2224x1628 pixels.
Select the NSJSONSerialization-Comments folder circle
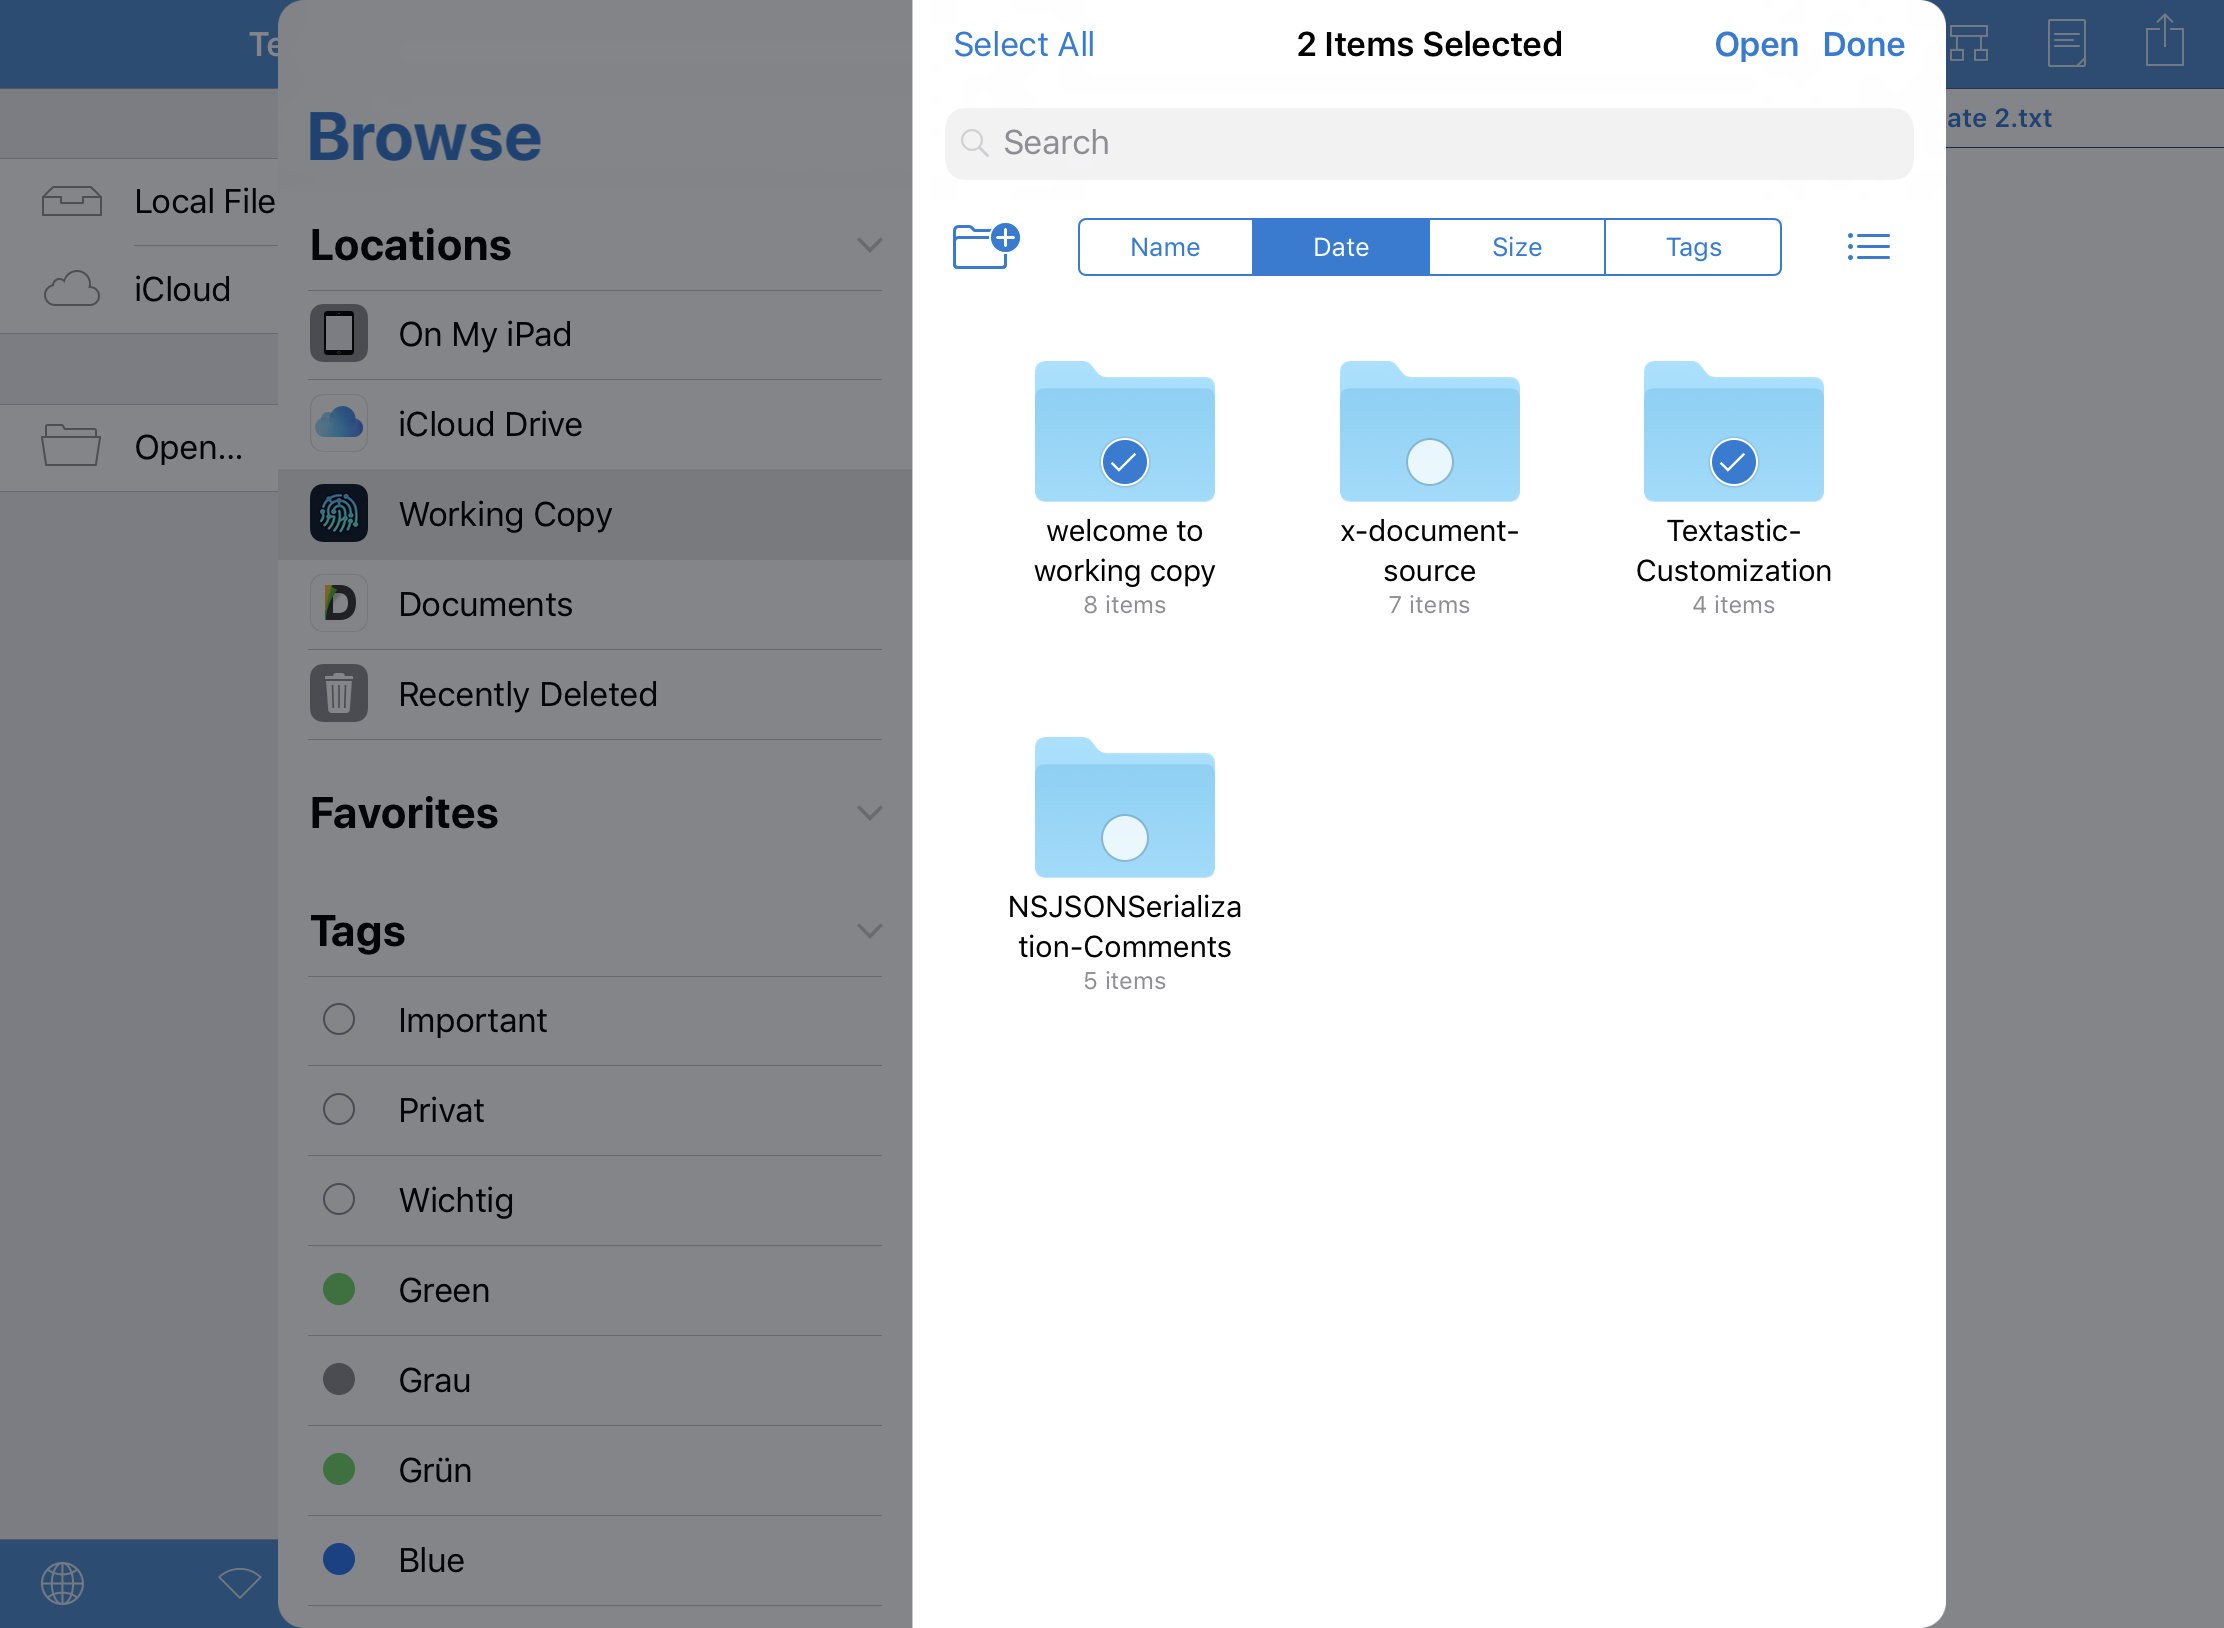pos(1125,838)
